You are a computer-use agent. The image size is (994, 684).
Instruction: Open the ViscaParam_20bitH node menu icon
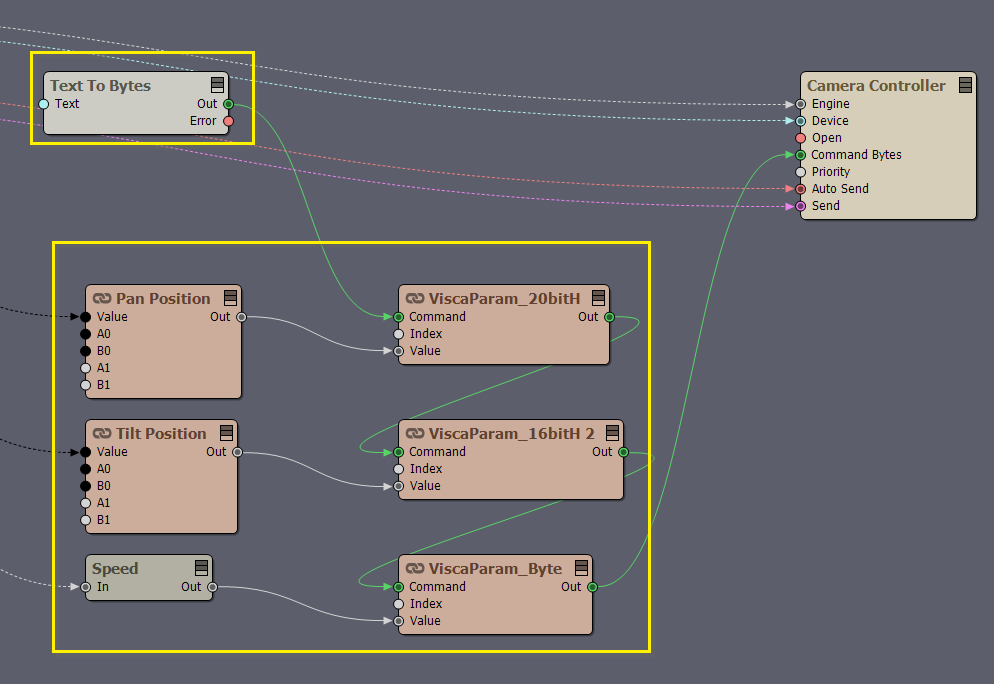598,298
